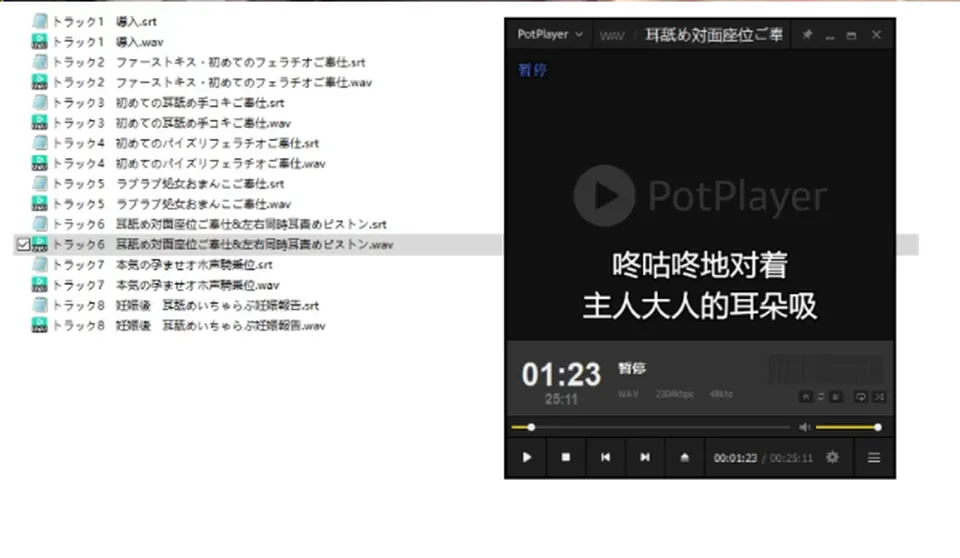Click the file icon of the トラック3 .srt row
Viewport: 960px width, 558px height.
click(x=40, y=102)
